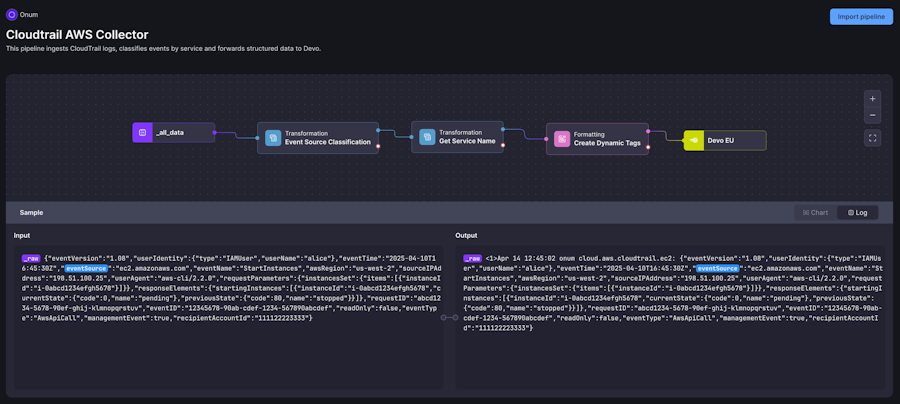Select the _all_data node label
Screen dimensions: 900x404
[x=170, y=133]
